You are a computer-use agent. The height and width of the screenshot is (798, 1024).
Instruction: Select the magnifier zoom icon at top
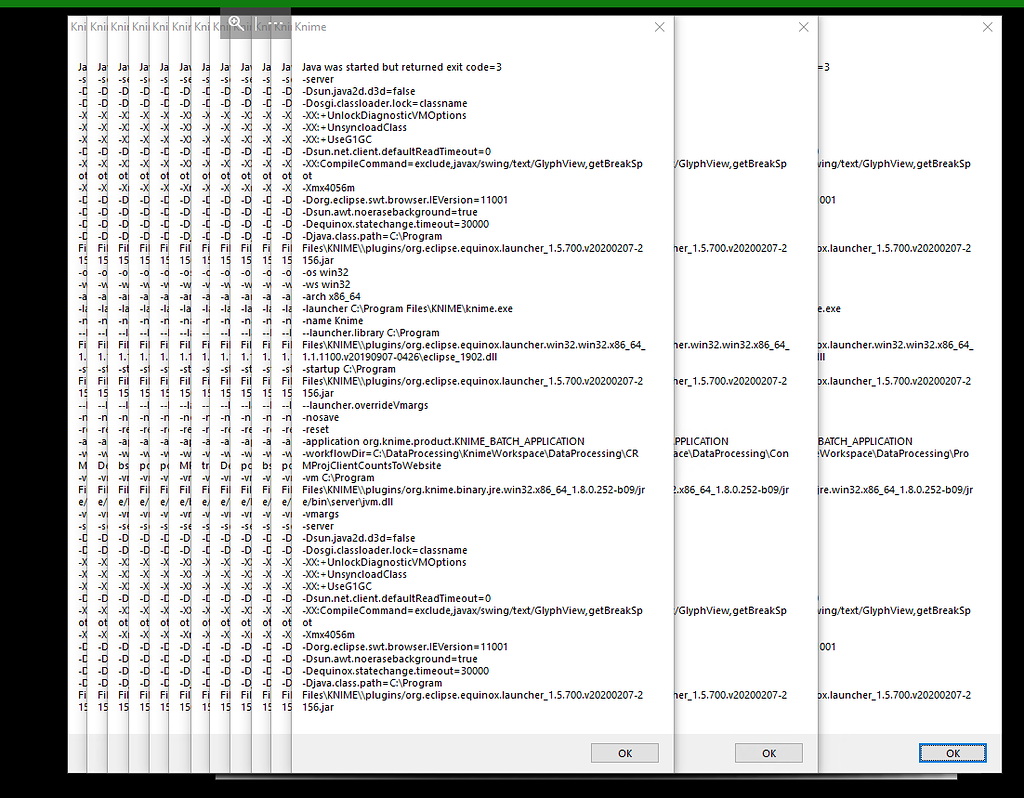coord(236,22)
